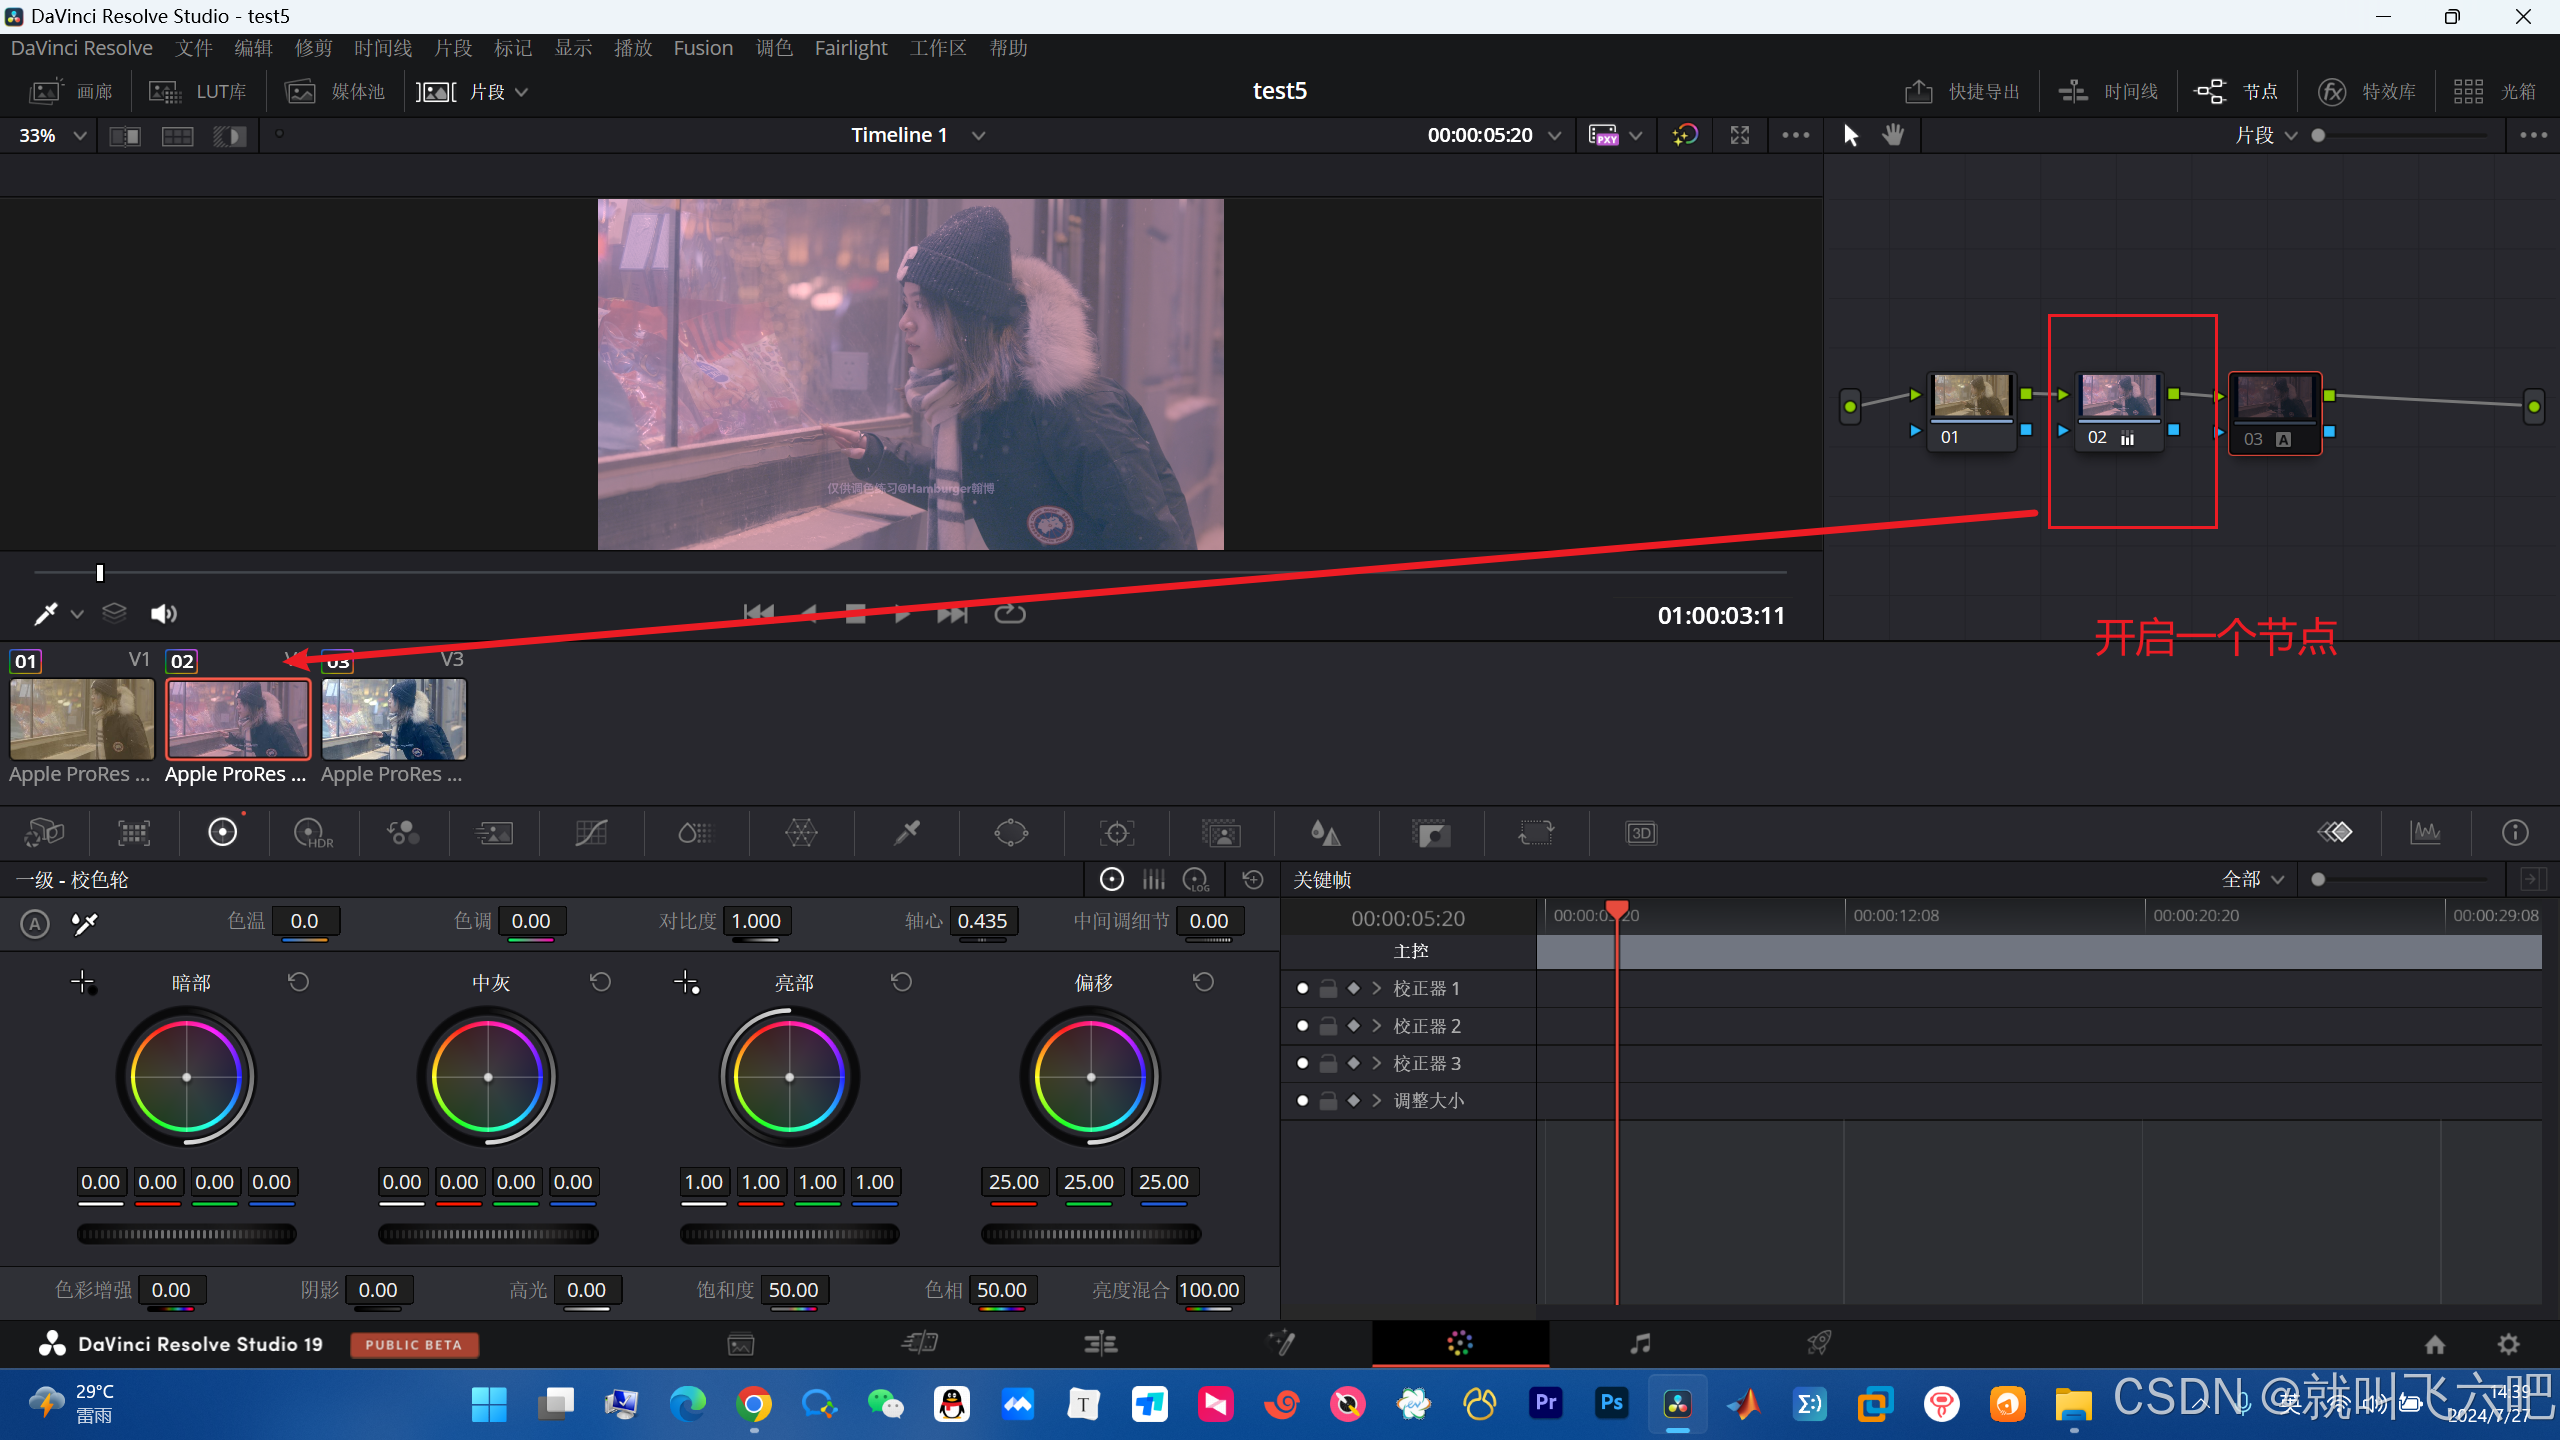Expand the Timeline 1 name dropdown
Screen dimensions: 2560x1440
[978, 135]
